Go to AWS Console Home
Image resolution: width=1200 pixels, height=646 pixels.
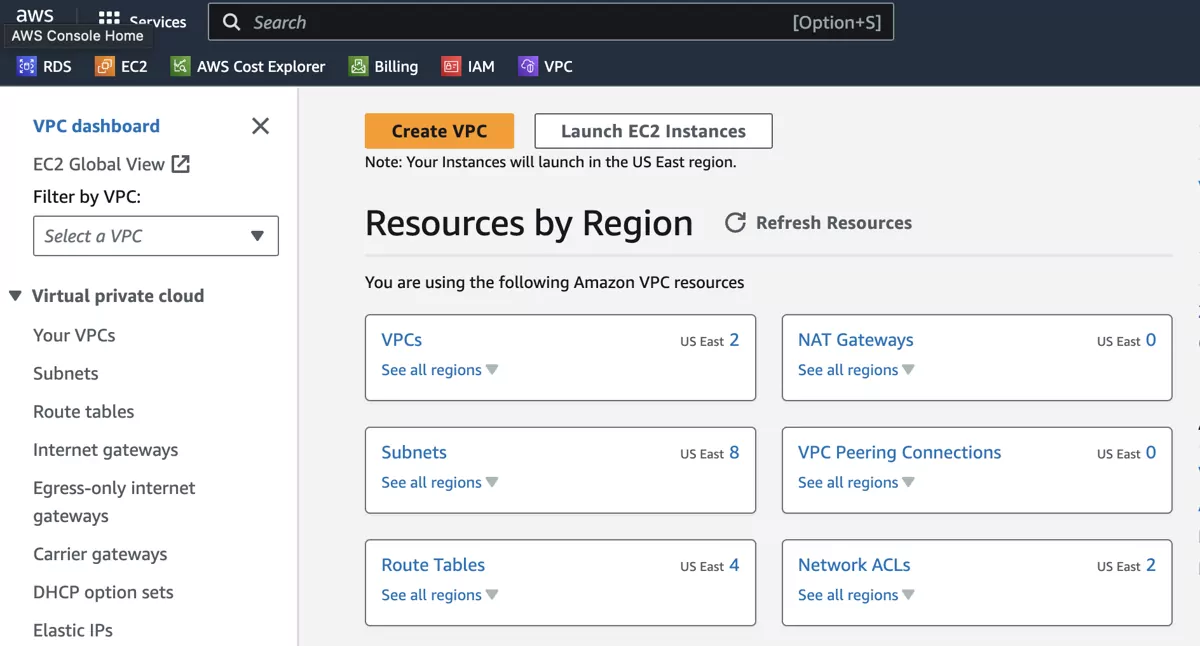coord(78,36)
